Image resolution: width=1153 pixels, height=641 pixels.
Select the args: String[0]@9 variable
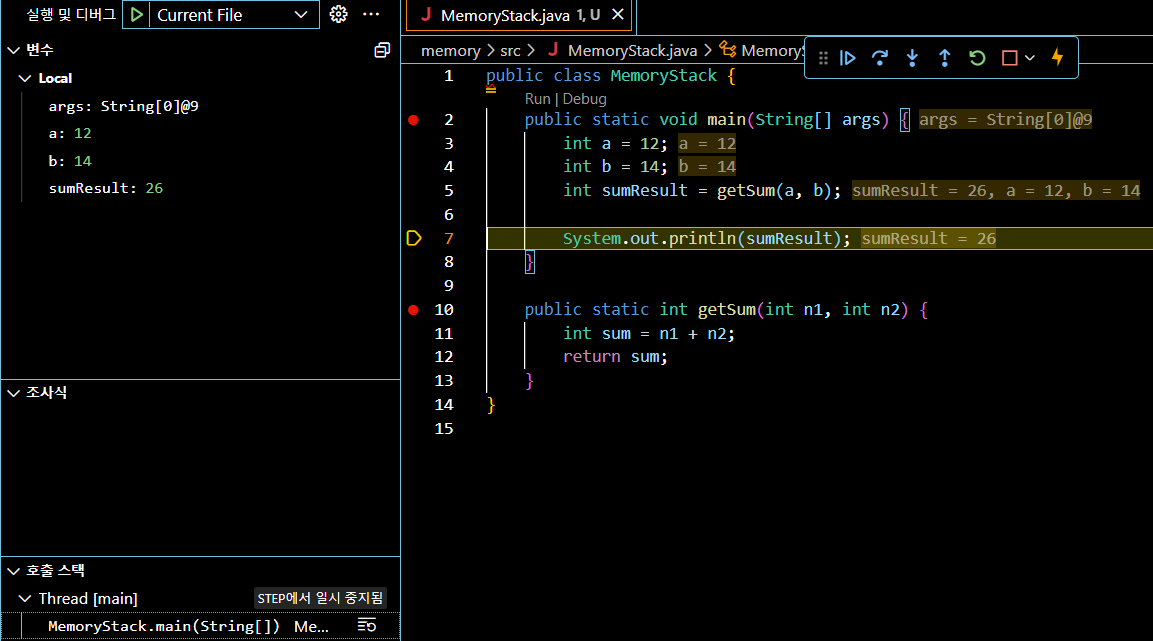[x=124, y=106]
